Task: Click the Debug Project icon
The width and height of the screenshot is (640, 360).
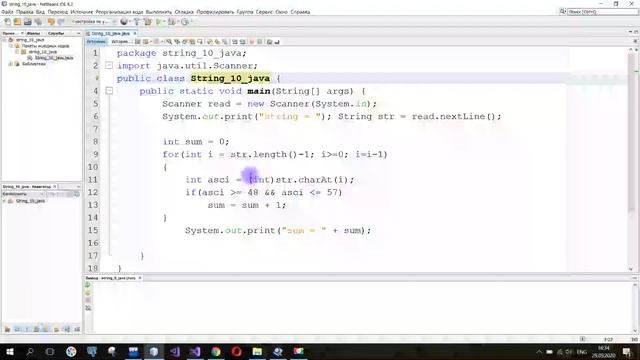Action: pyautogui.click(x=172, y=22)
